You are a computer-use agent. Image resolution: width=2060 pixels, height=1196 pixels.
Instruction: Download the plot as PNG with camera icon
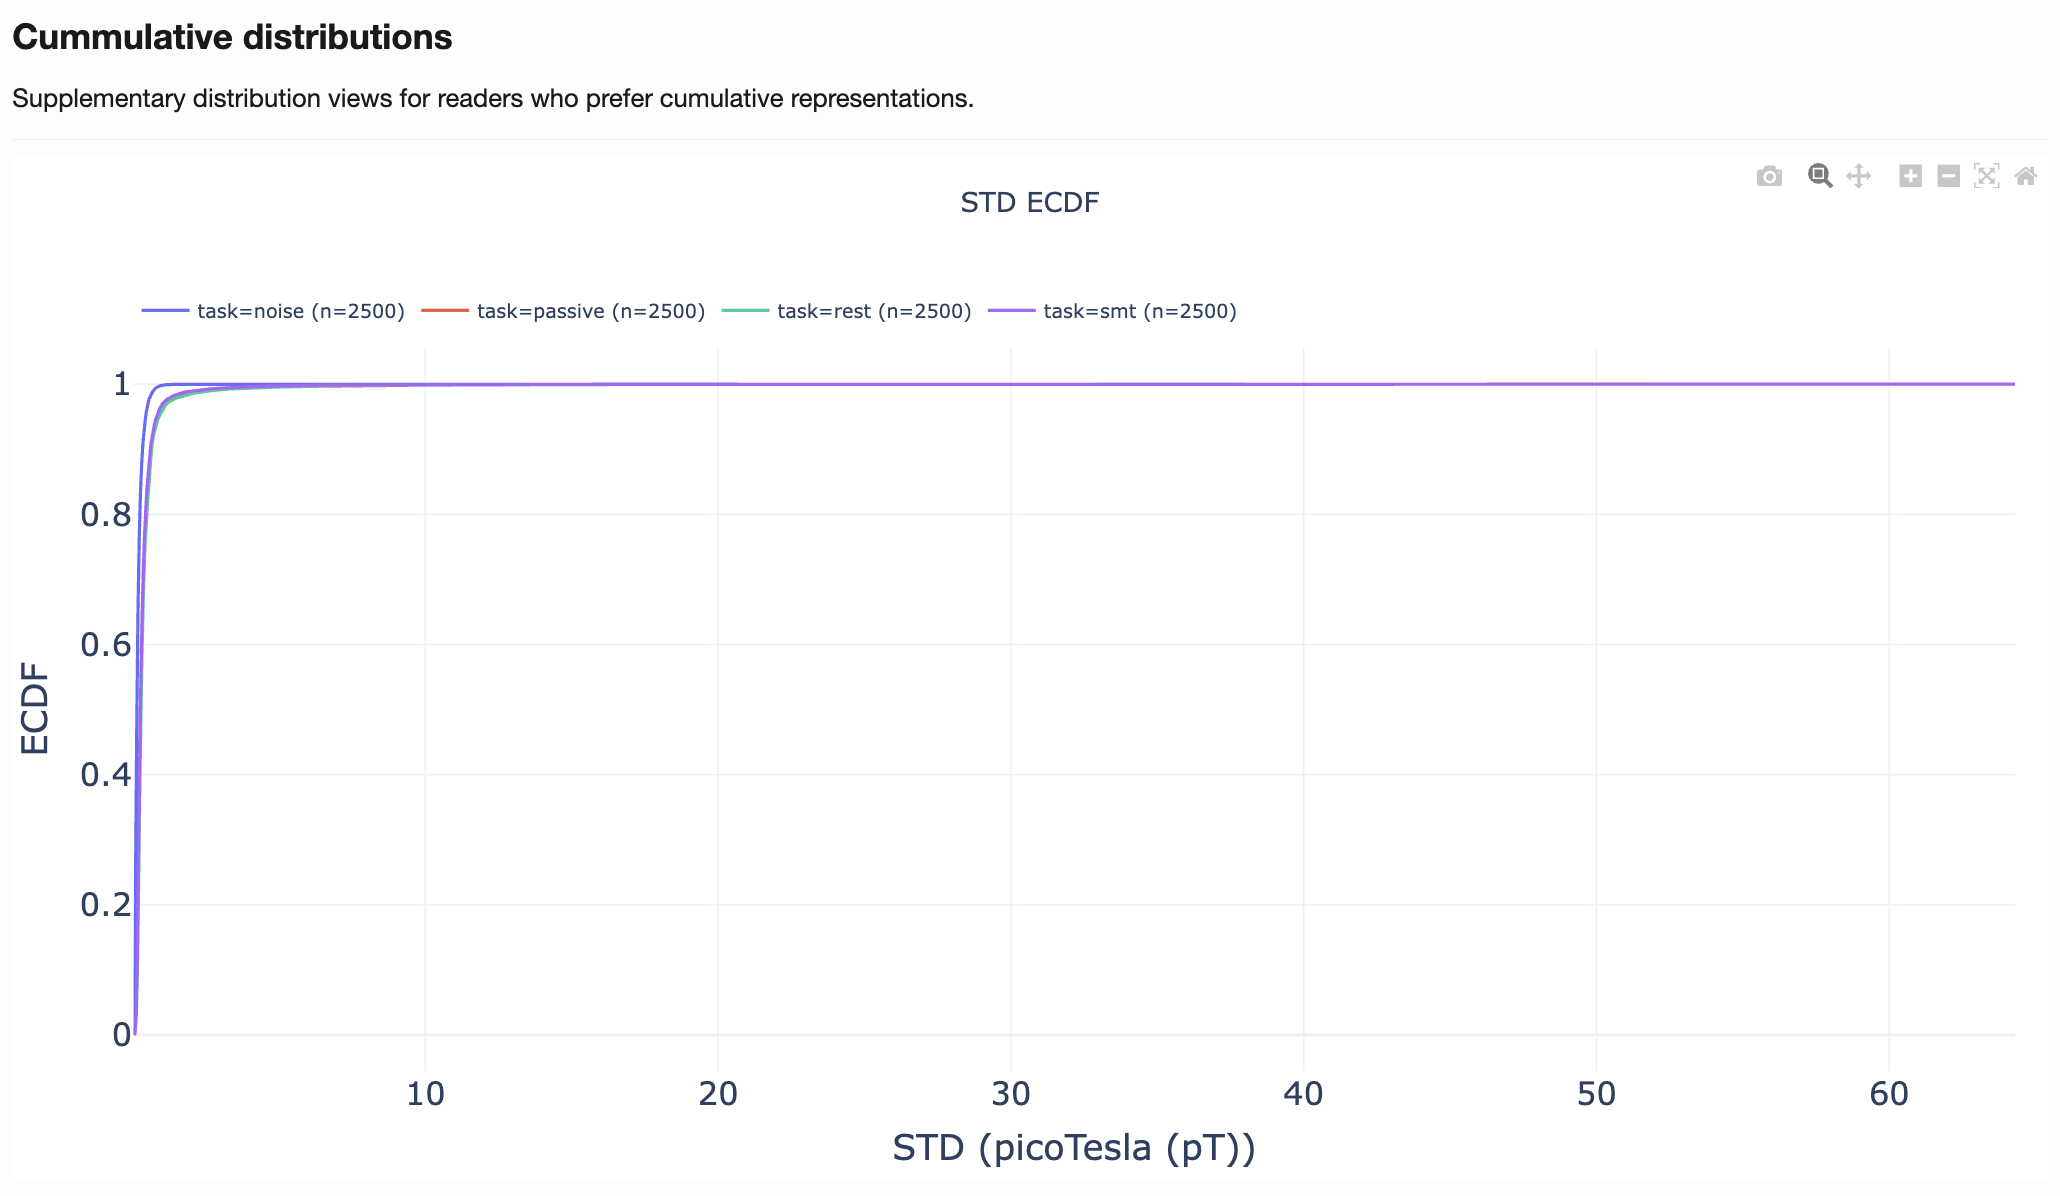click(1769, 177)
